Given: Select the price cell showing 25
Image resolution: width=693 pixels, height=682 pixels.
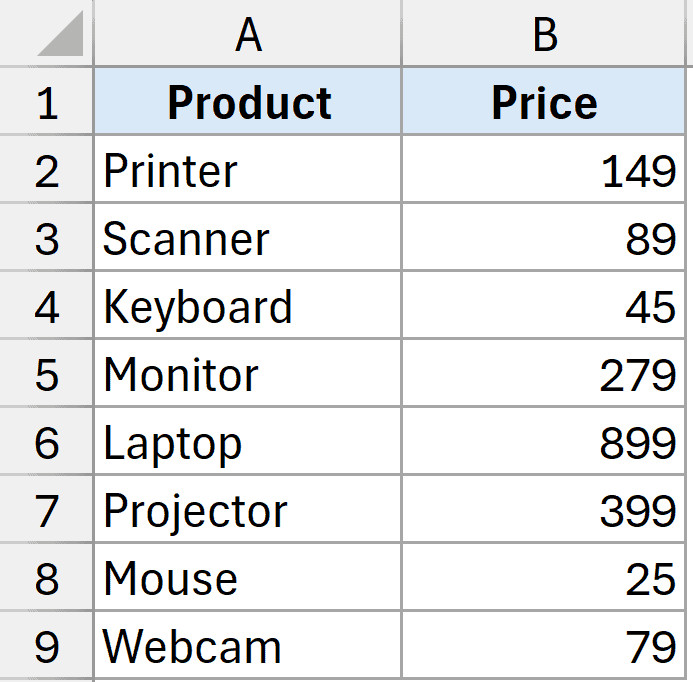Looking at the screenshot, I should point(544,579).
